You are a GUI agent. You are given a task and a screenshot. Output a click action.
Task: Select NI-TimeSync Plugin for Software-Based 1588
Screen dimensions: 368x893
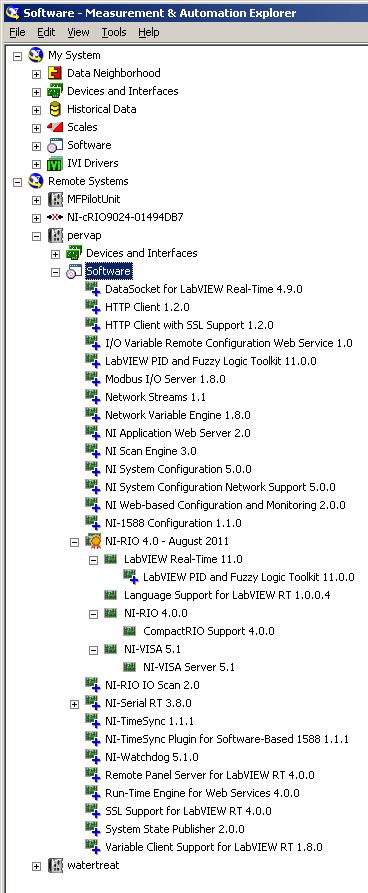pyautogui.click(x=227, y=740)
